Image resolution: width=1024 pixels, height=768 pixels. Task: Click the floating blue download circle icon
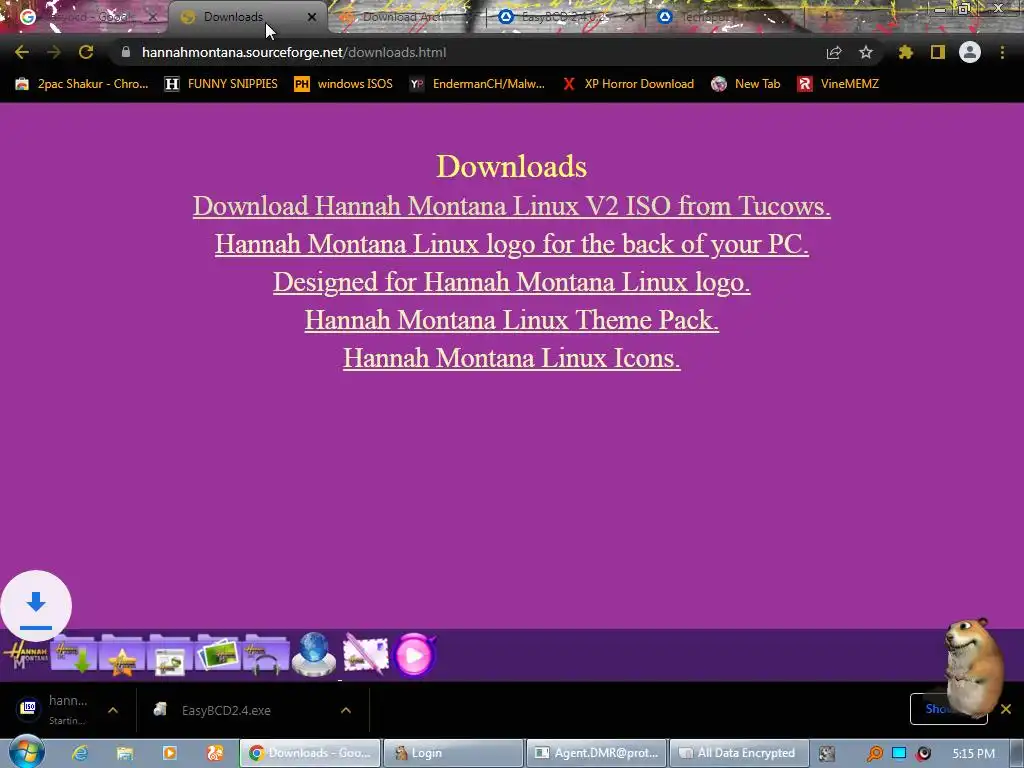[x=36, y=606]
